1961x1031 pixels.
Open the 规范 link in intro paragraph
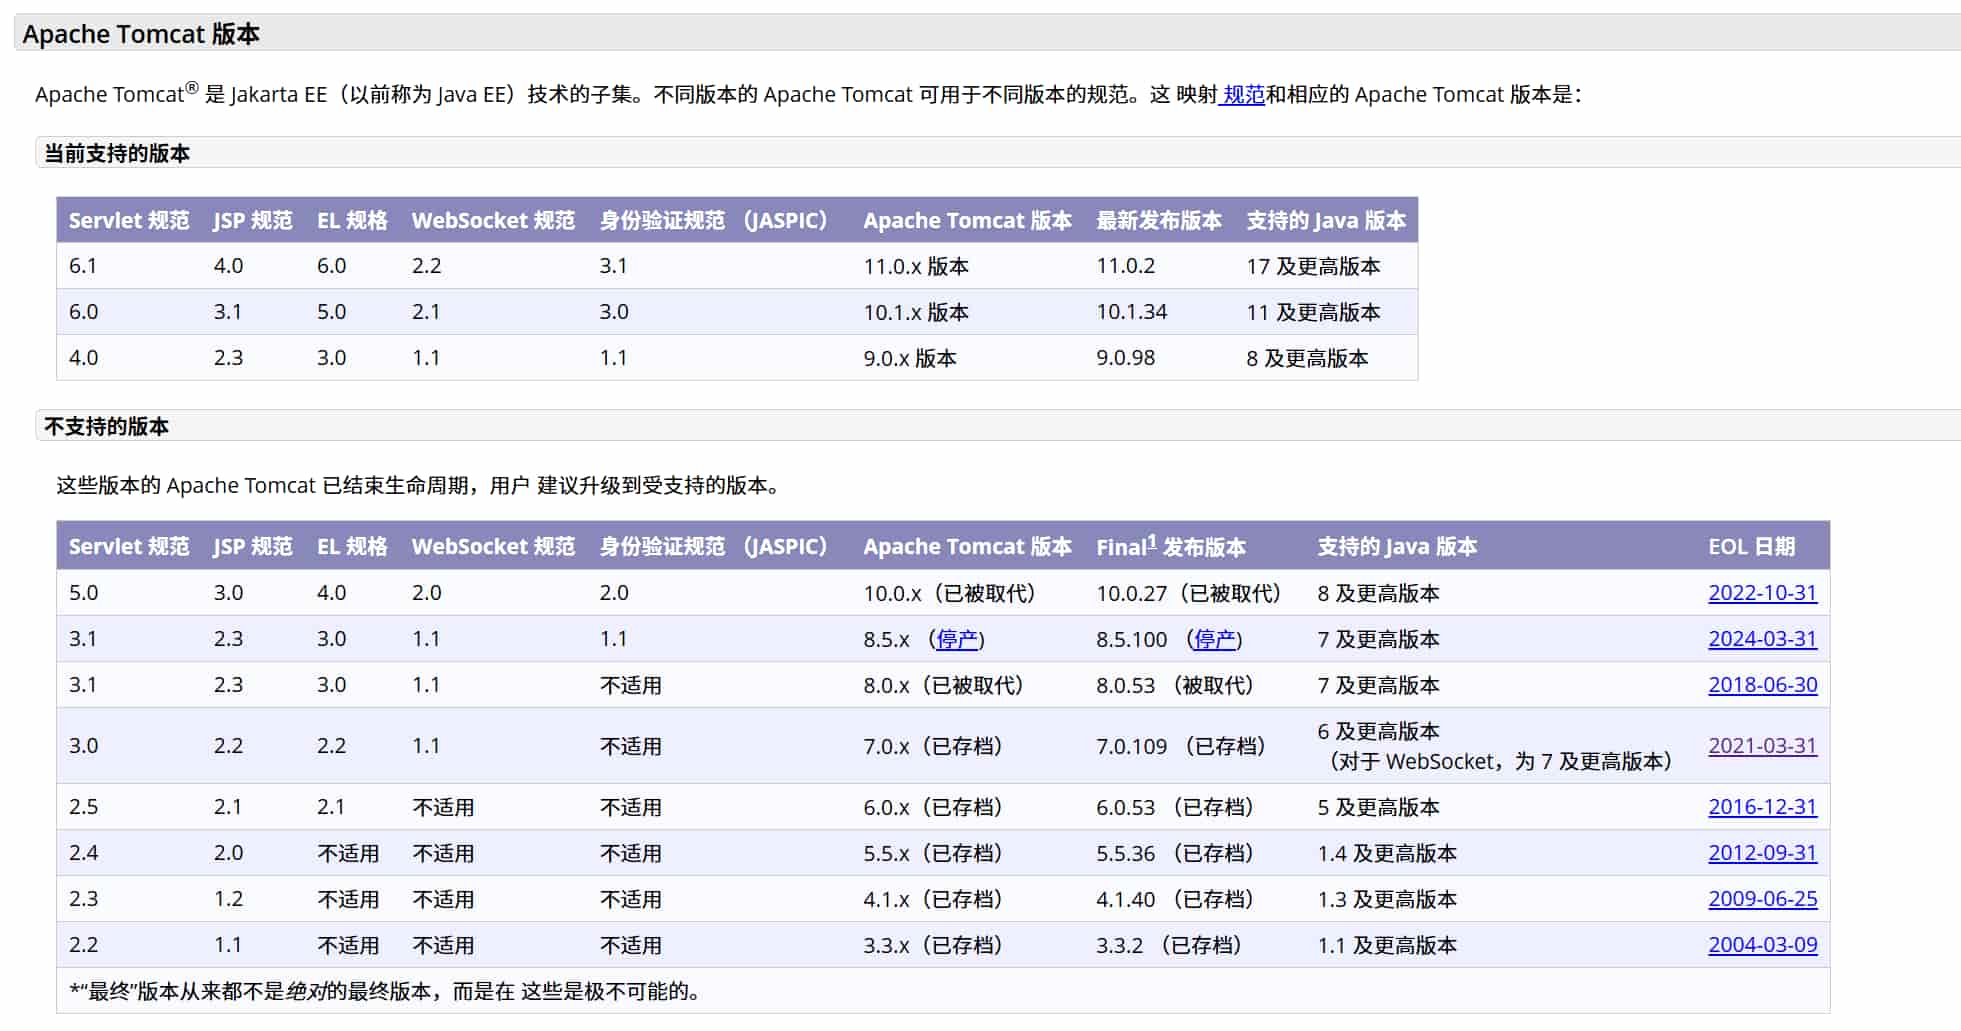(x=1243, y=94)
